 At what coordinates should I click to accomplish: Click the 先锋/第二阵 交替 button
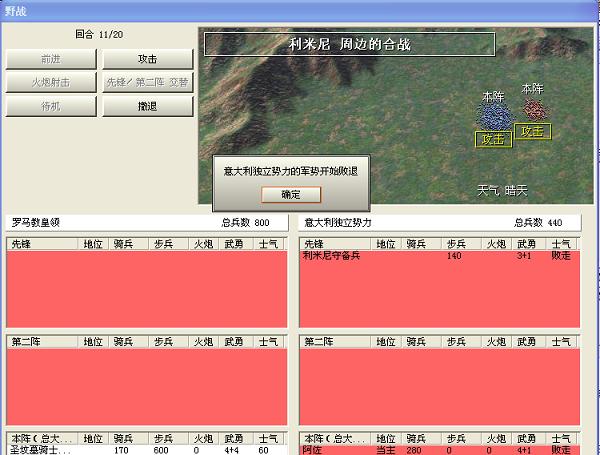point(148,82)
